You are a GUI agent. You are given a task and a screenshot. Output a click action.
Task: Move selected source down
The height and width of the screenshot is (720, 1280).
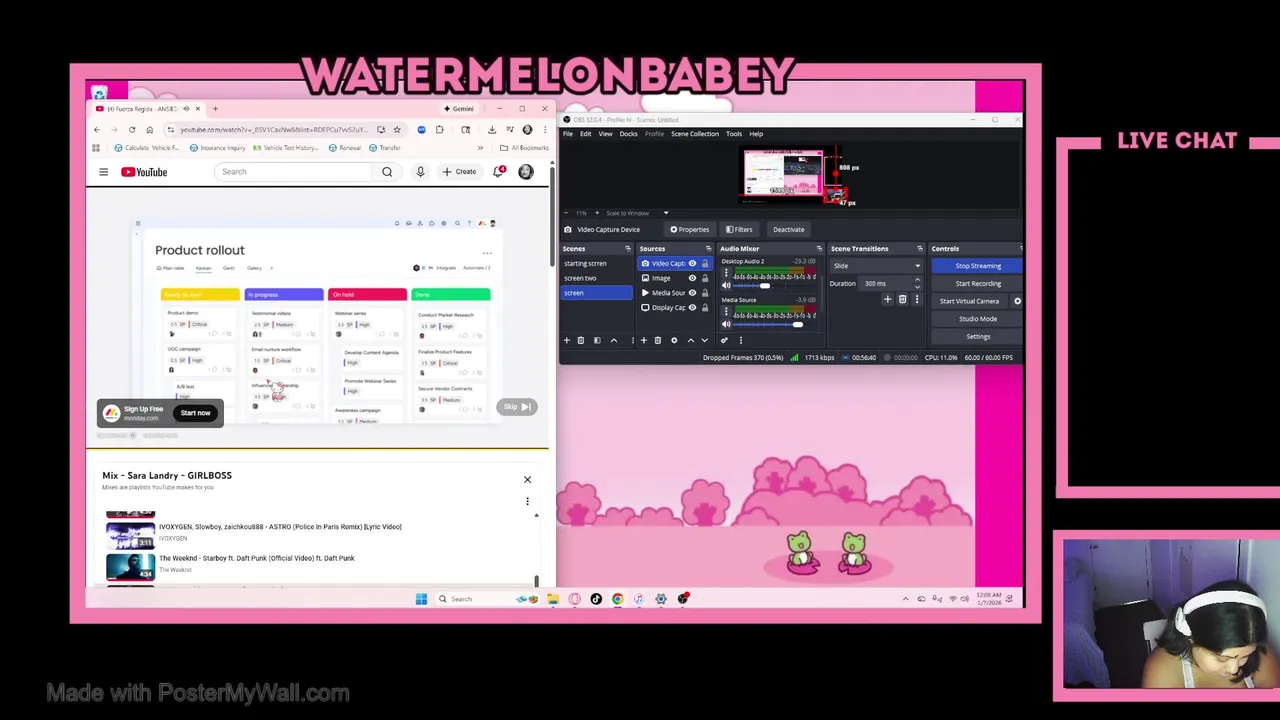[704, 340]
